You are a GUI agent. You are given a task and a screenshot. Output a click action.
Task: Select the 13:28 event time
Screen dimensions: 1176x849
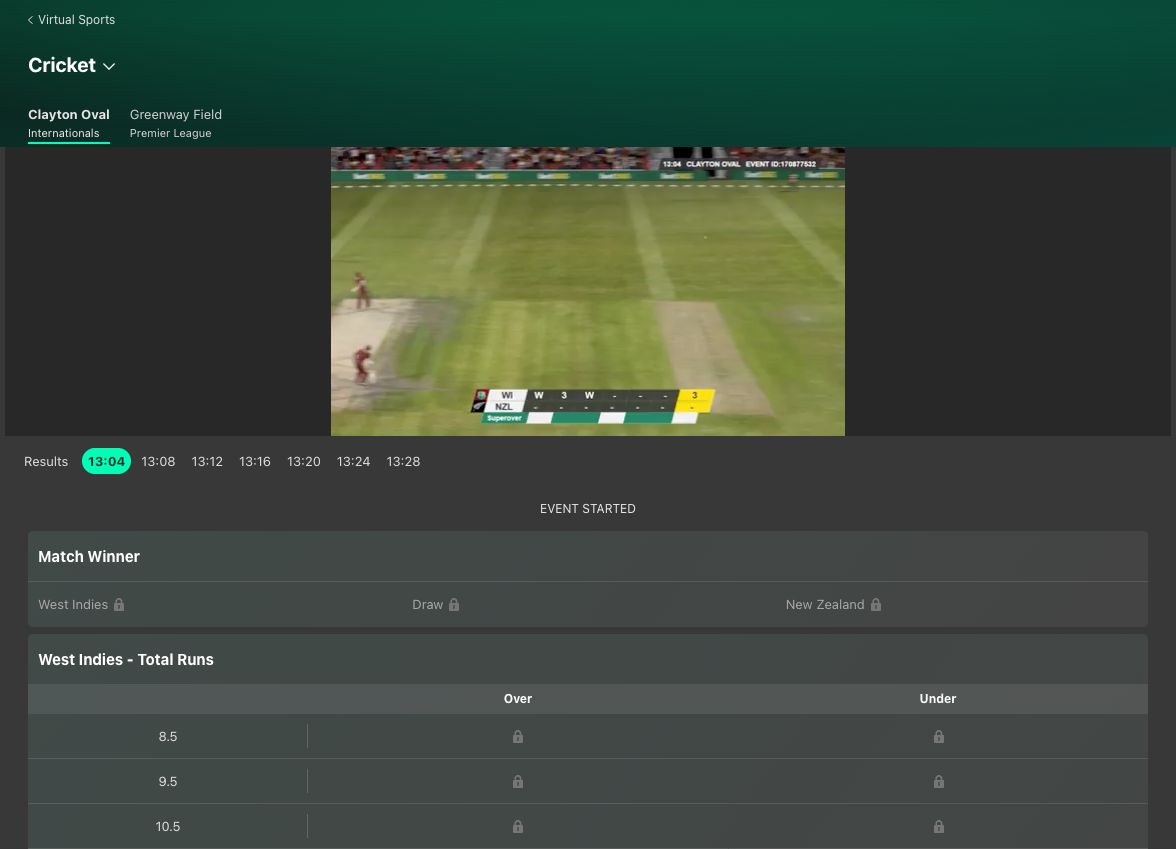[403, 461]
